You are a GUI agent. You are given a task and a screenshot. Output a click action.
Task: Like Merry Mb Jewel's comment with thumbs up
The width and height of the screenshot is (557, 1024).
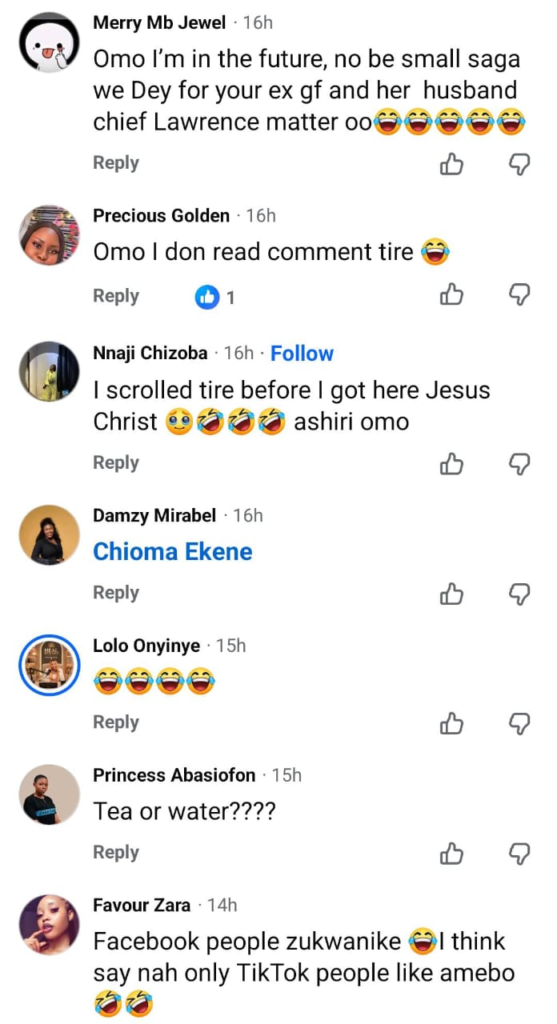451,165
